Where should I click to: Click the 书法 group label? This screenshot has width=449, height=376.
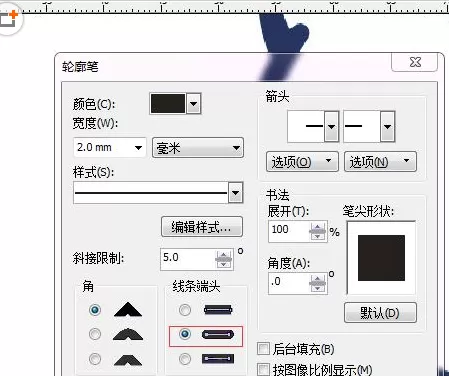[278, 195]
